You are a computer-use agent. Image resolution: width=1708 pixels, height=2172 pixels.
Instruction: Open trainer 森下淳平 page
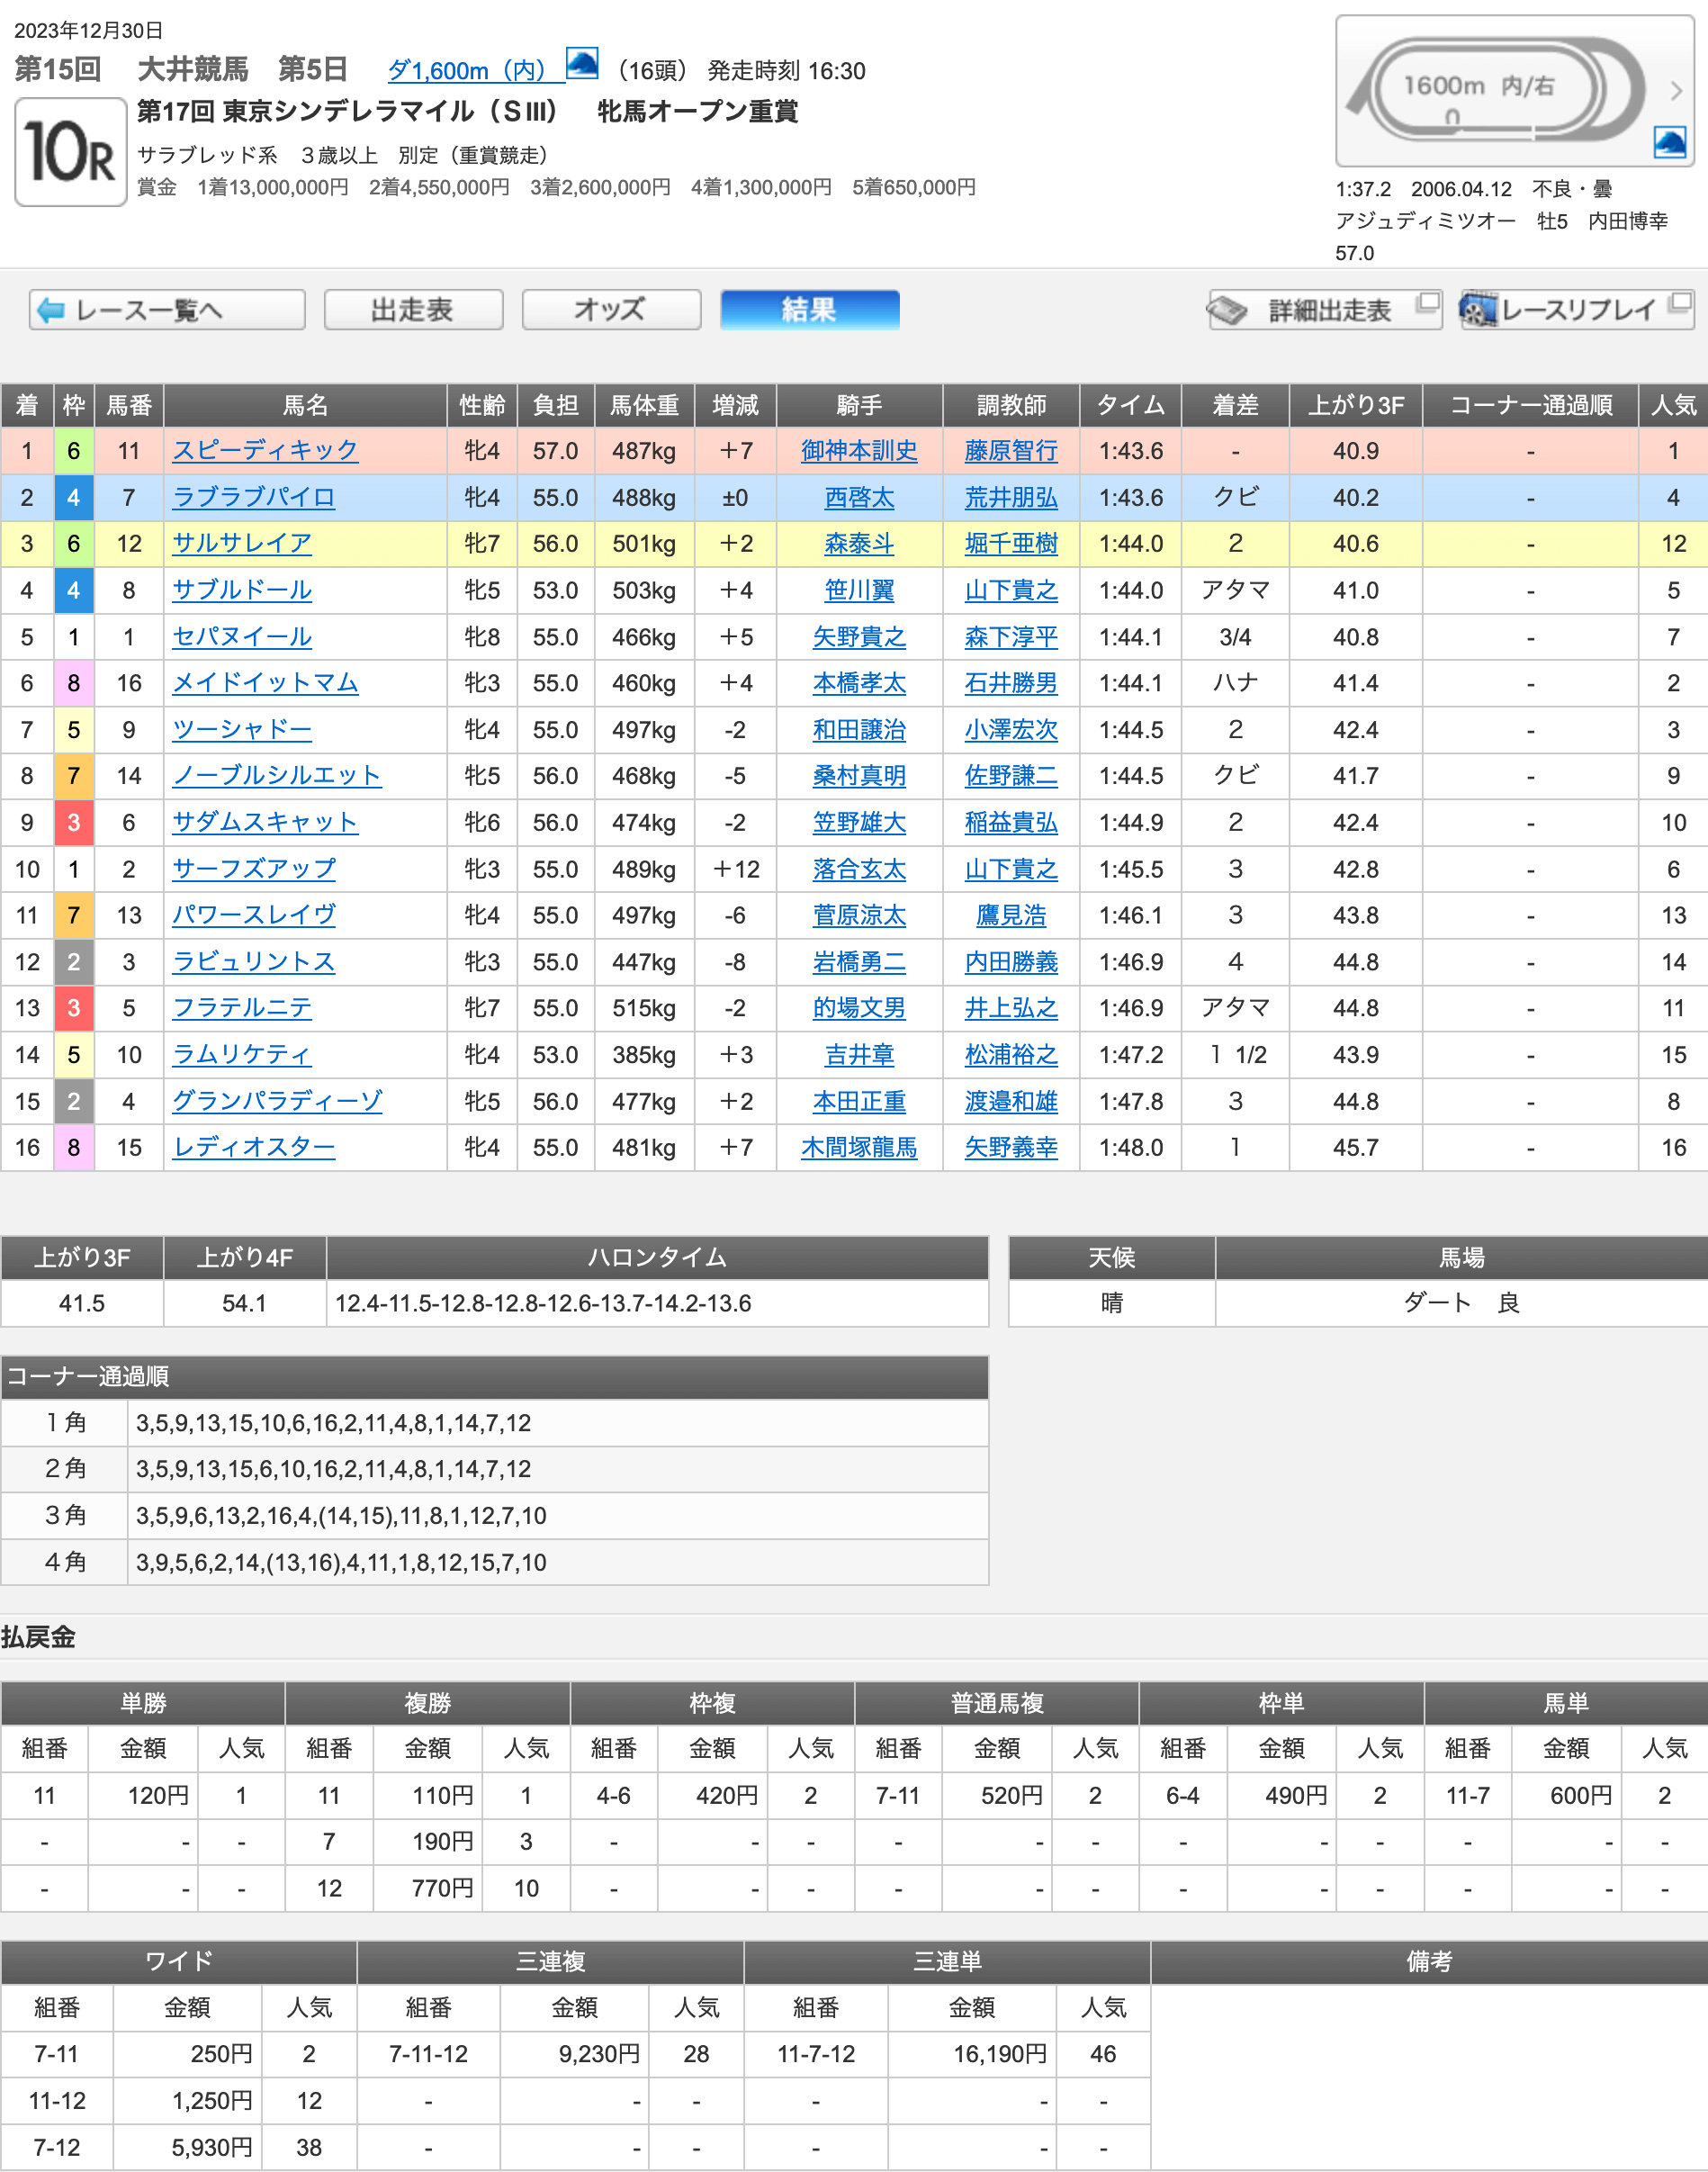[1011, 637]
